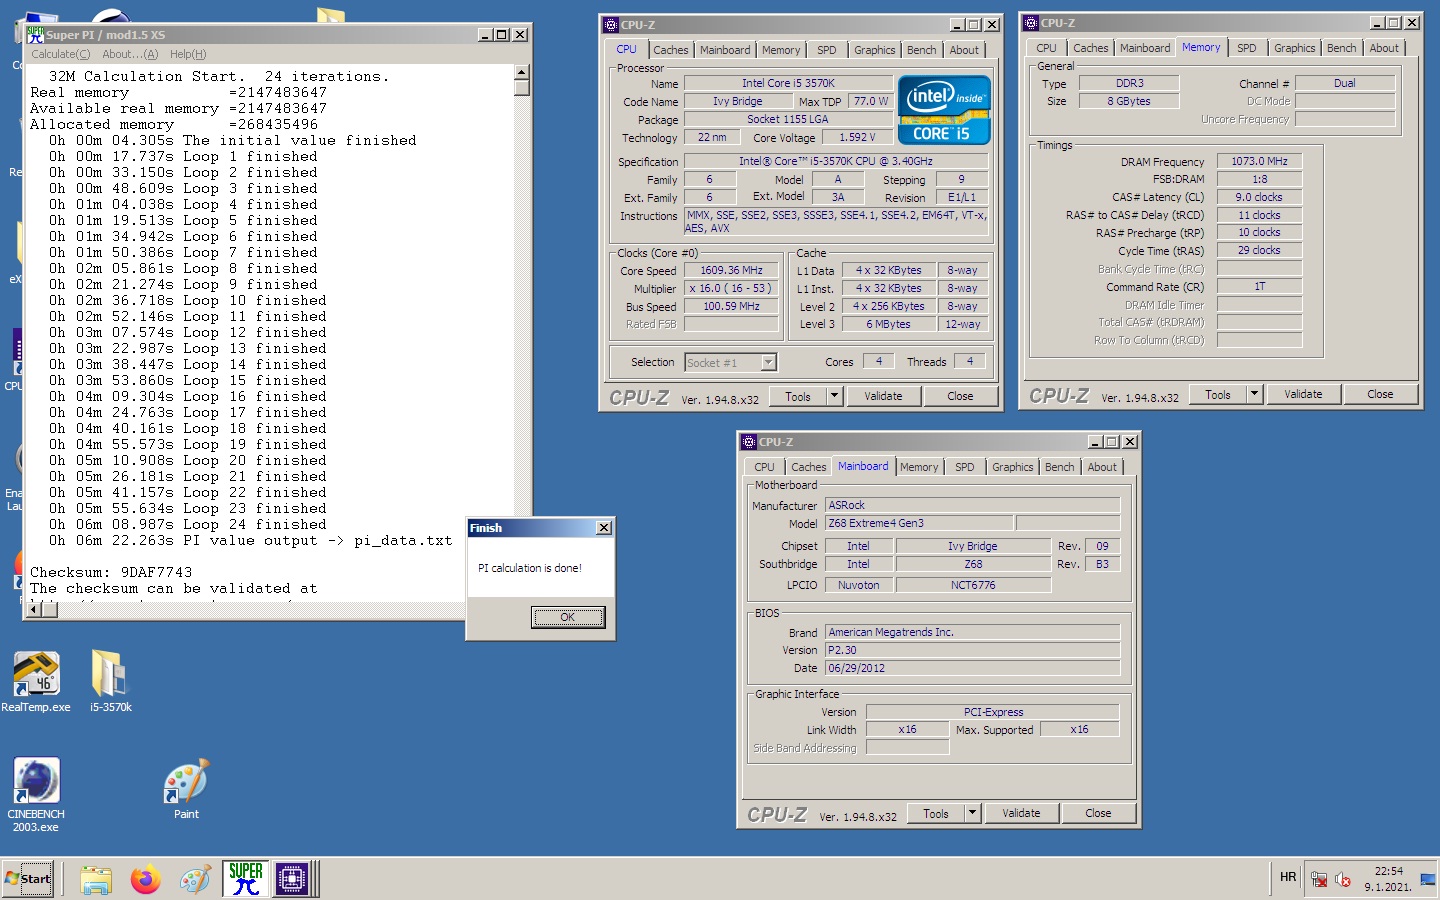Image resolution: width=1440 pixels, height=900 pixels.
Task: Click the 8 GBytes memory size value
Action: (x=1128, y=101)
